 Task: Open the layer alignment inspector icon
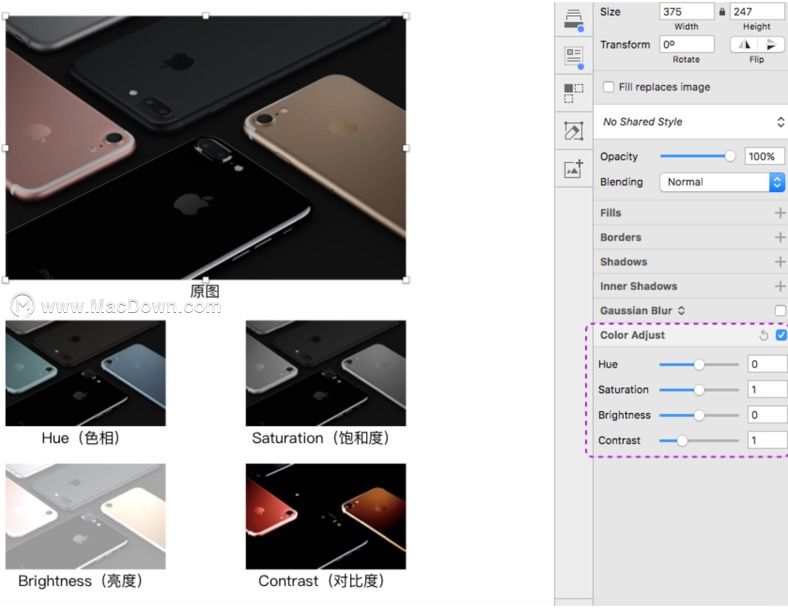(x=573, y=20)
